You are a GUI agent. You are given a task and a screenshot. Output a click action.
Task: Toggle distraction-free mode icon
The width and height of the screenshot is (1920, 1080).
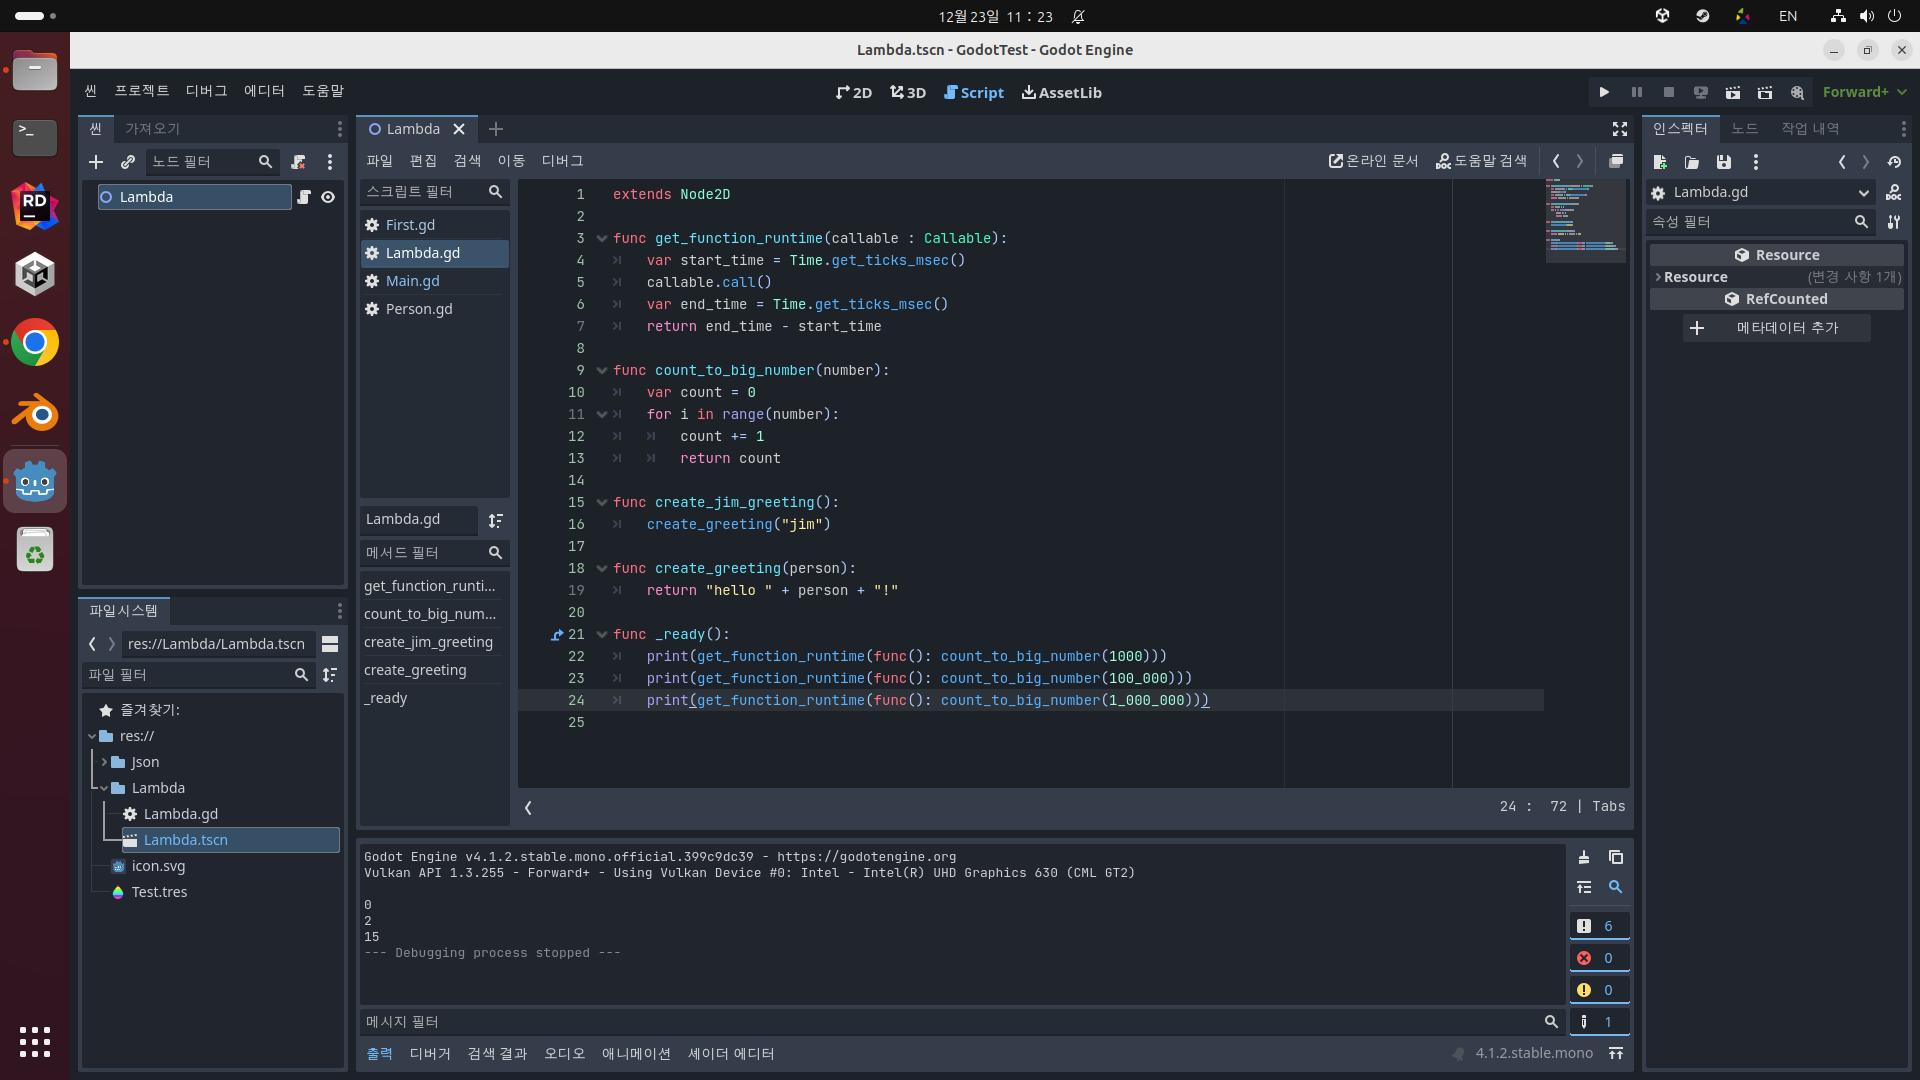point(1620,129)
